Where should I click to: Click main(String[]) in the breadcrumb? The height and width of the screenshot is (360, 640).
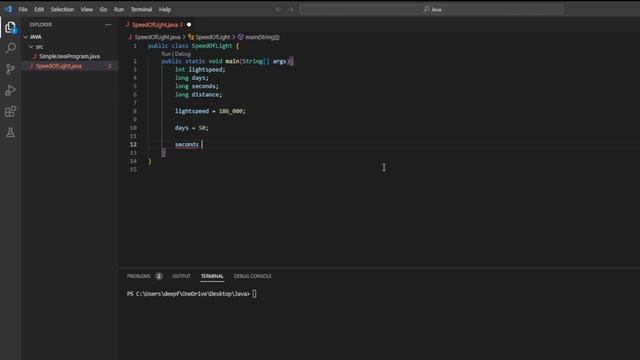(262, 37)
